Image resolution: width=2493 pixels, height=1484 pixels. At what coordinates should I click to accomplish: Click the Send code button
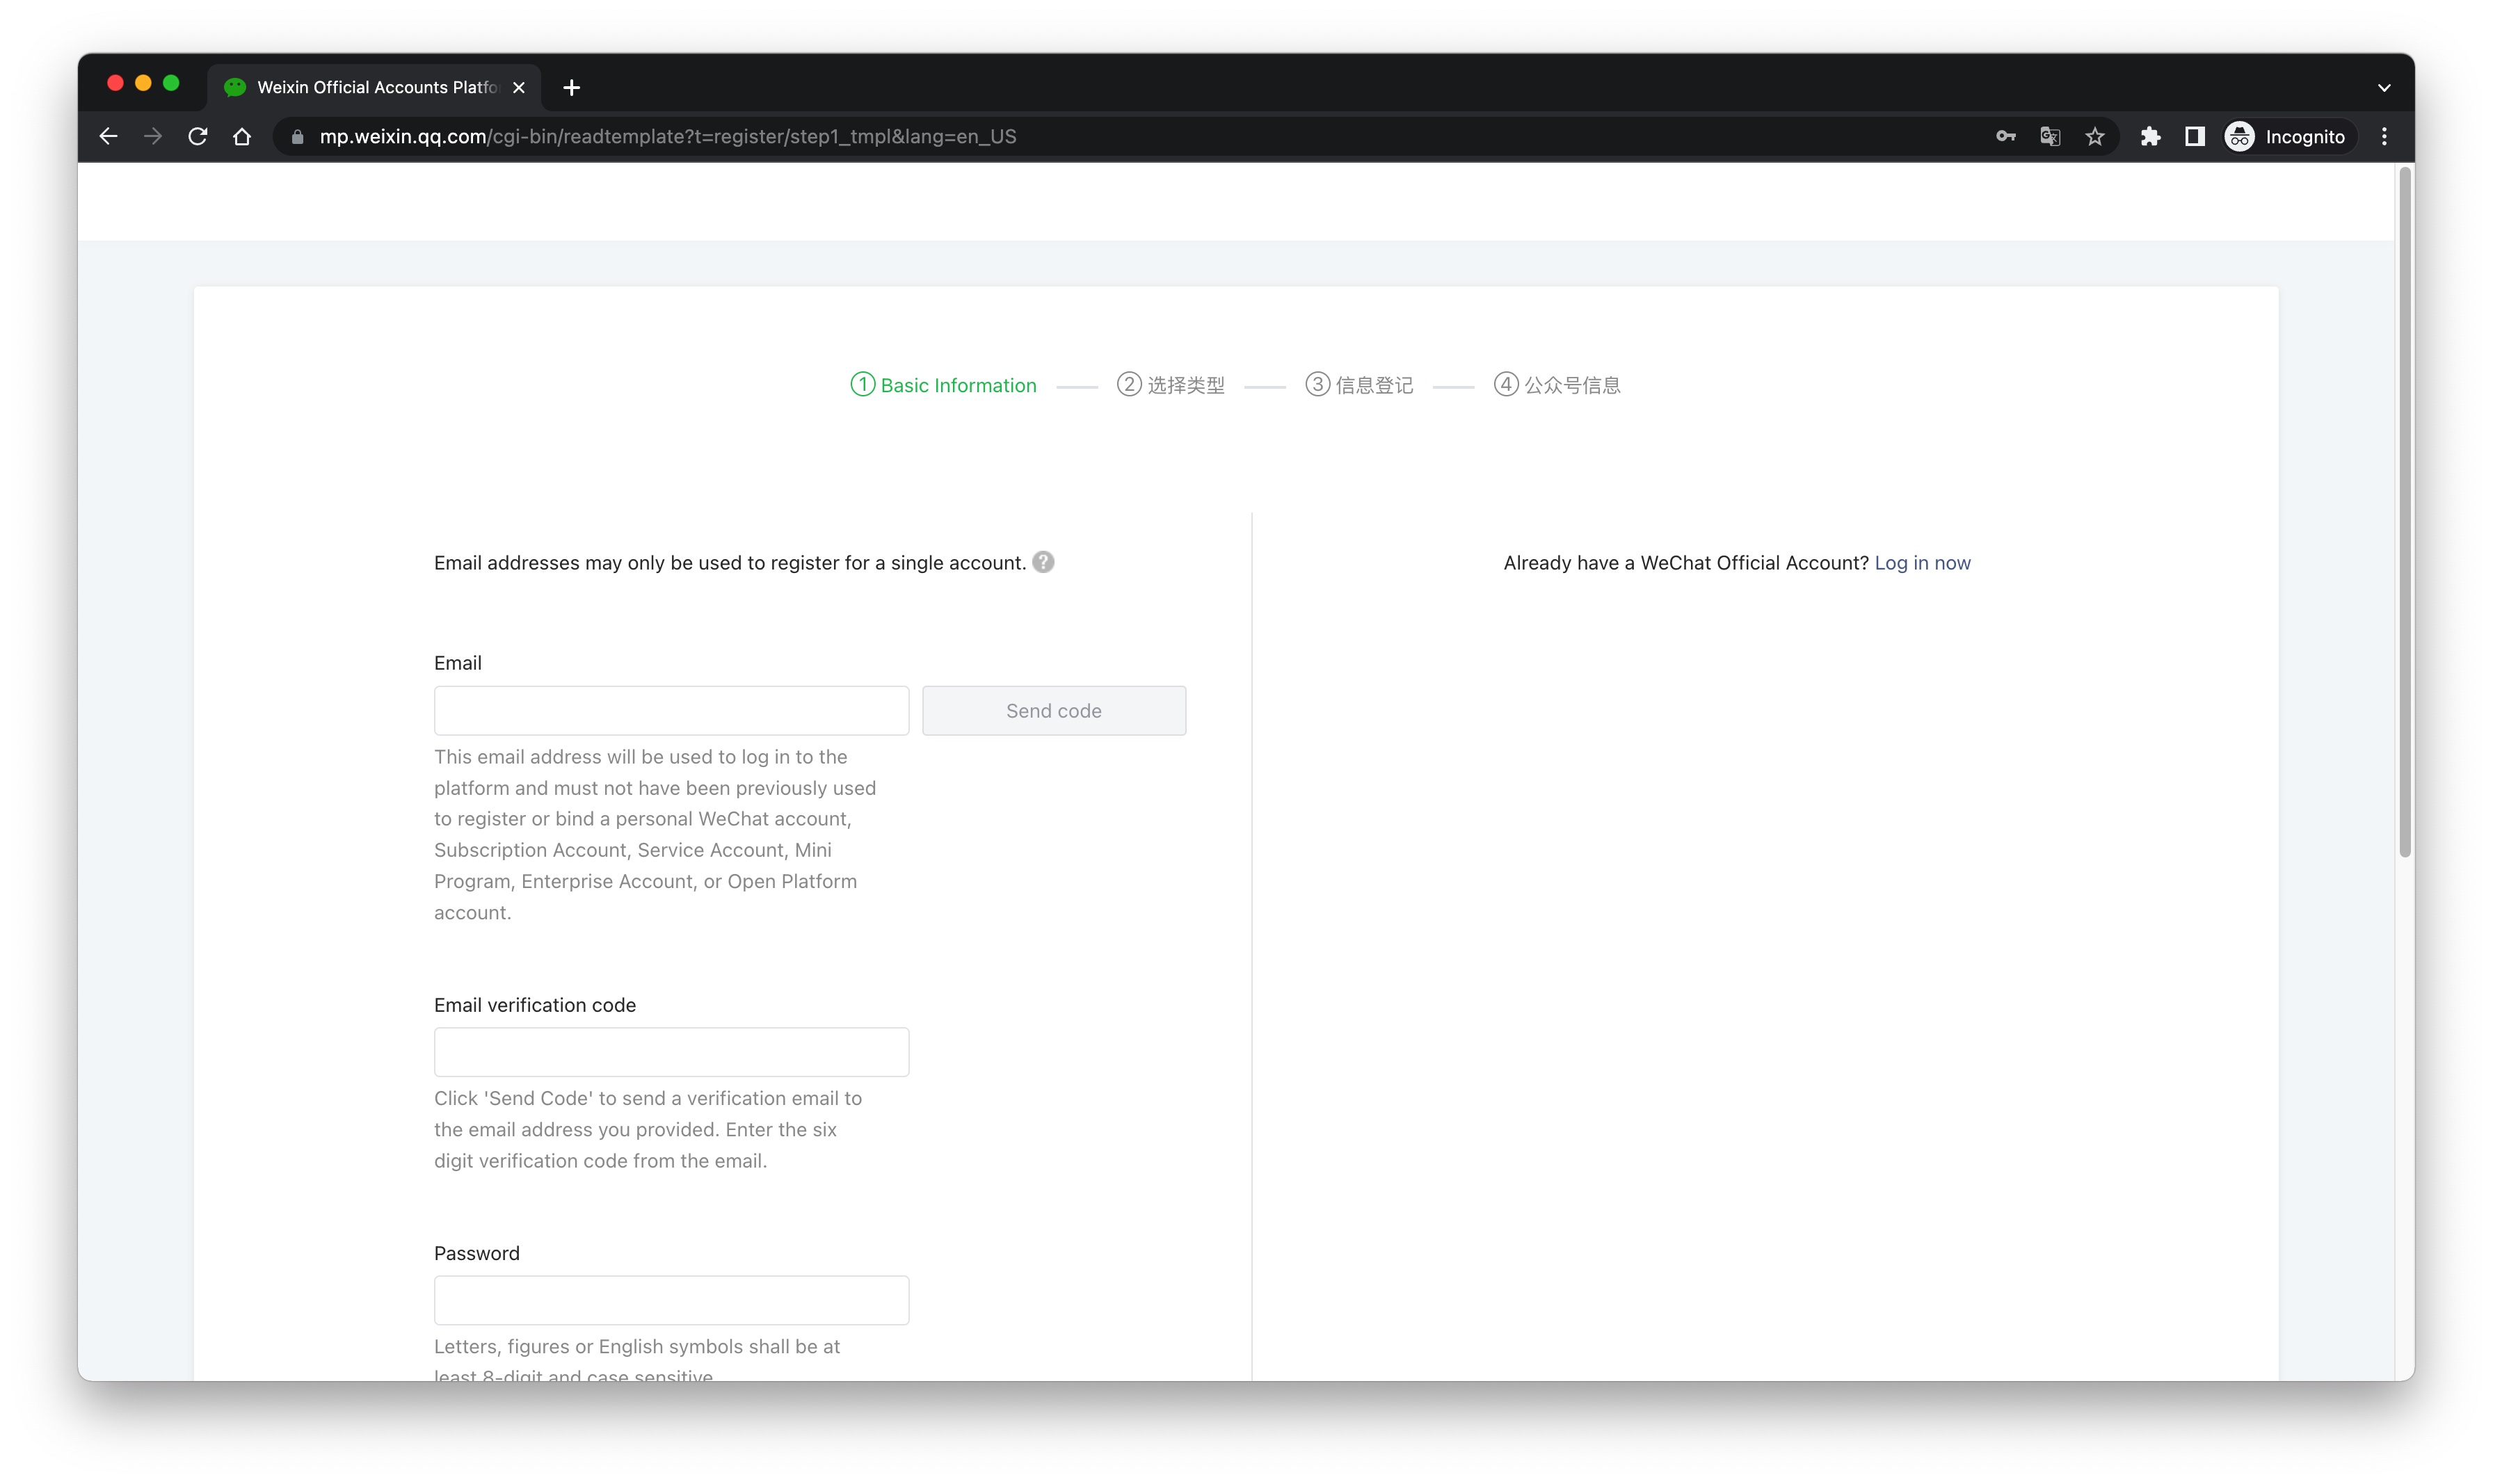tap(1053, 711)
